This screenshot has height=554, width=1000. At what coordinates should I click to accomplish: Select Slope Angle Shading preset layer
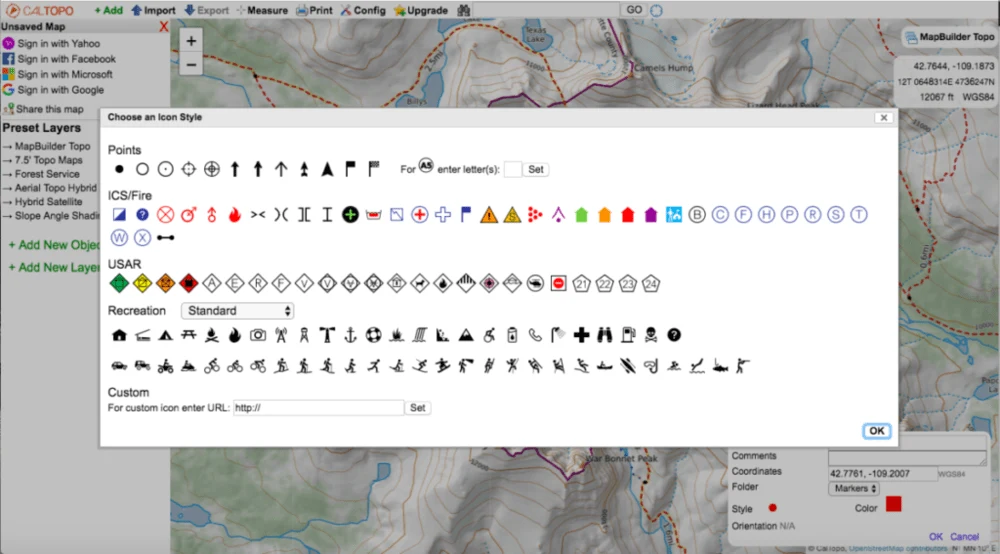click(x=57, y=216)
